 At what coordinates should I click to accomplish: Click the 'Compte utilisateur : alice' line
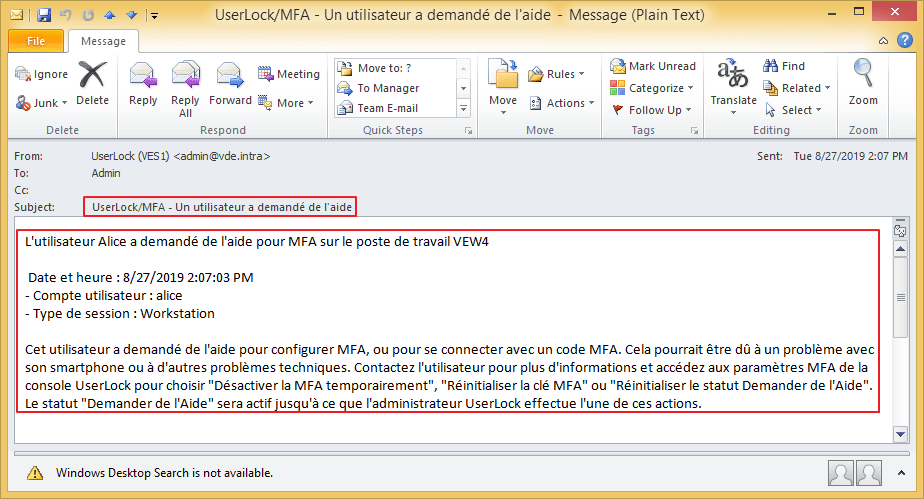coord(104,296)
